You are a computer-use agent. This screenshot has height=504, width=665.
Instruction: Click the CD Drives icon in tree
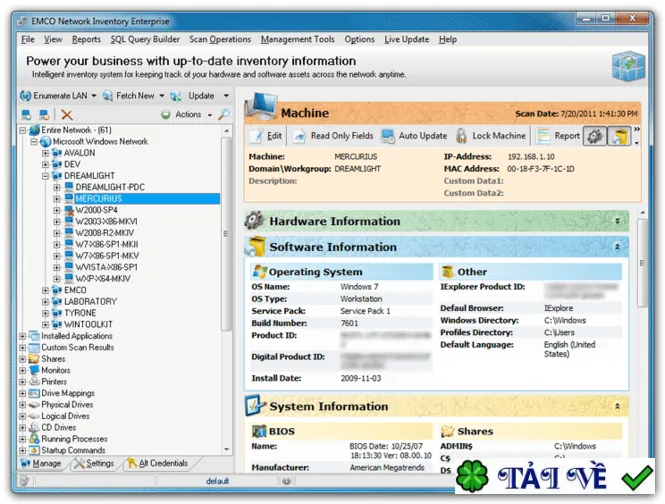[34, 428]
